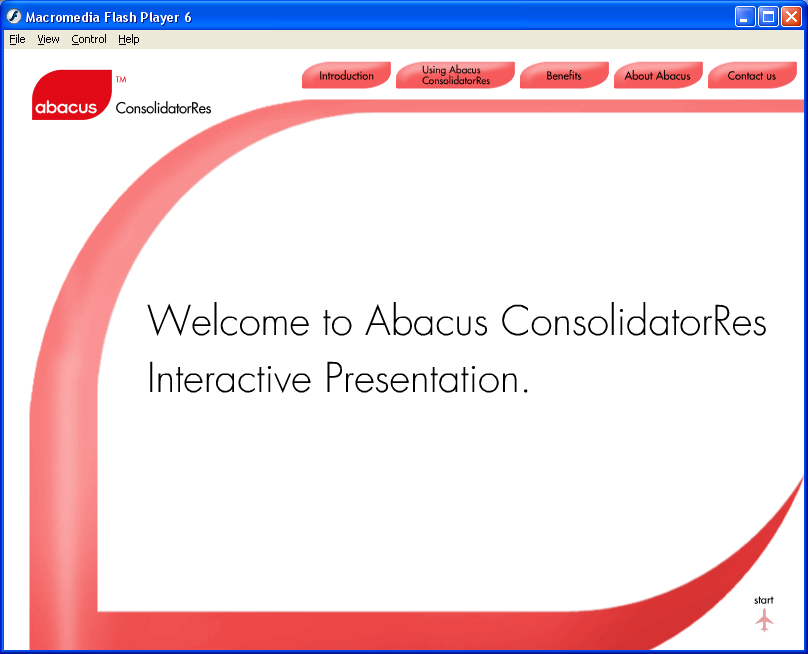Viewport: 808px width, 654px height.
Task: Minimize the Flash Player window
Action: point(745,17)
